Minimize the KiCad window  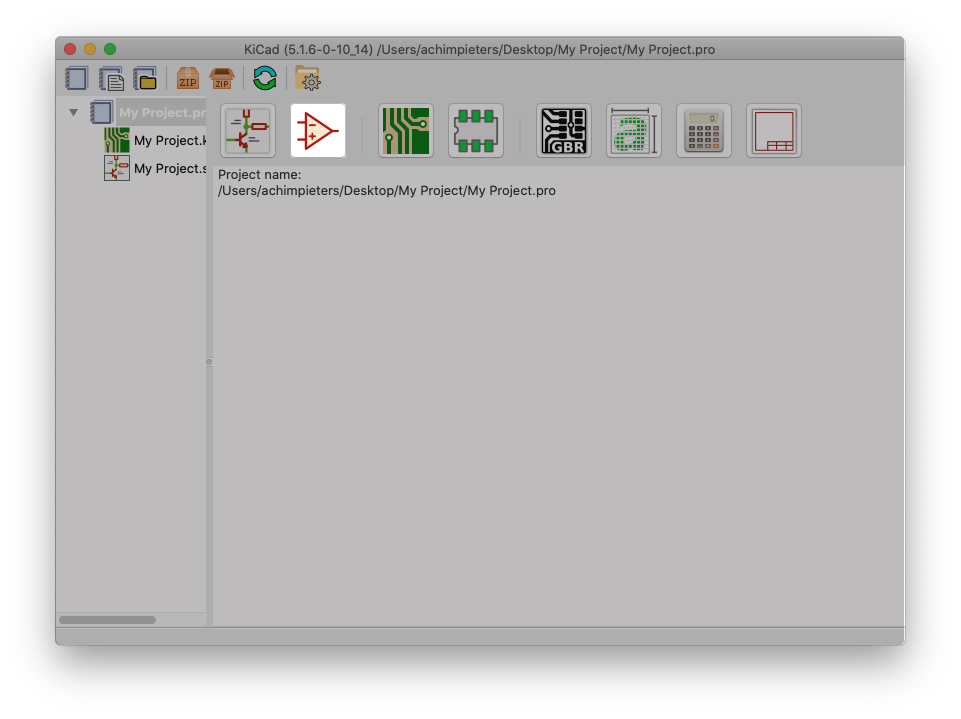pyautogui.click(x=90, y=49)
